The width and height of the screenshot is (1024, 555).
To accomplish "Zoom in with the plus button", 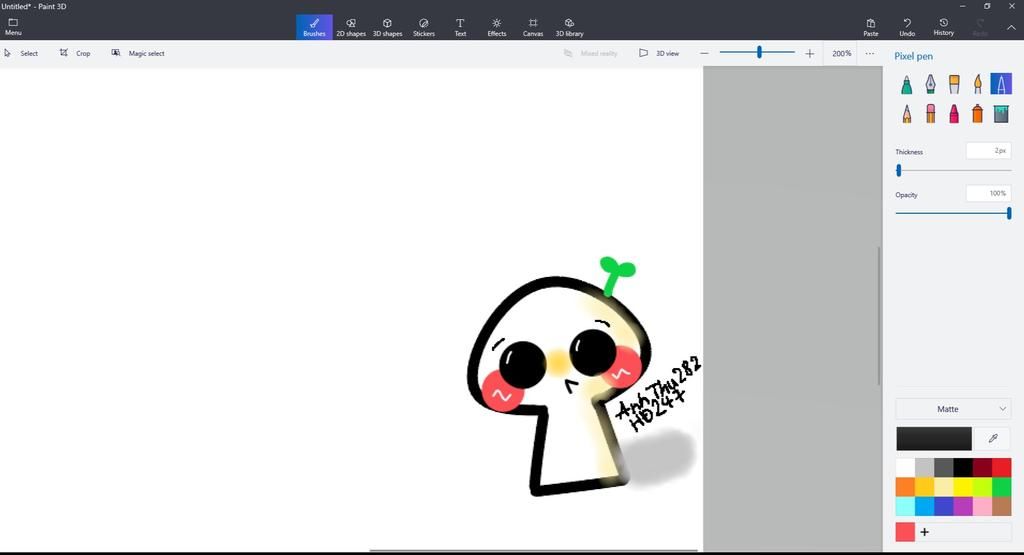I will click(810, 54).
